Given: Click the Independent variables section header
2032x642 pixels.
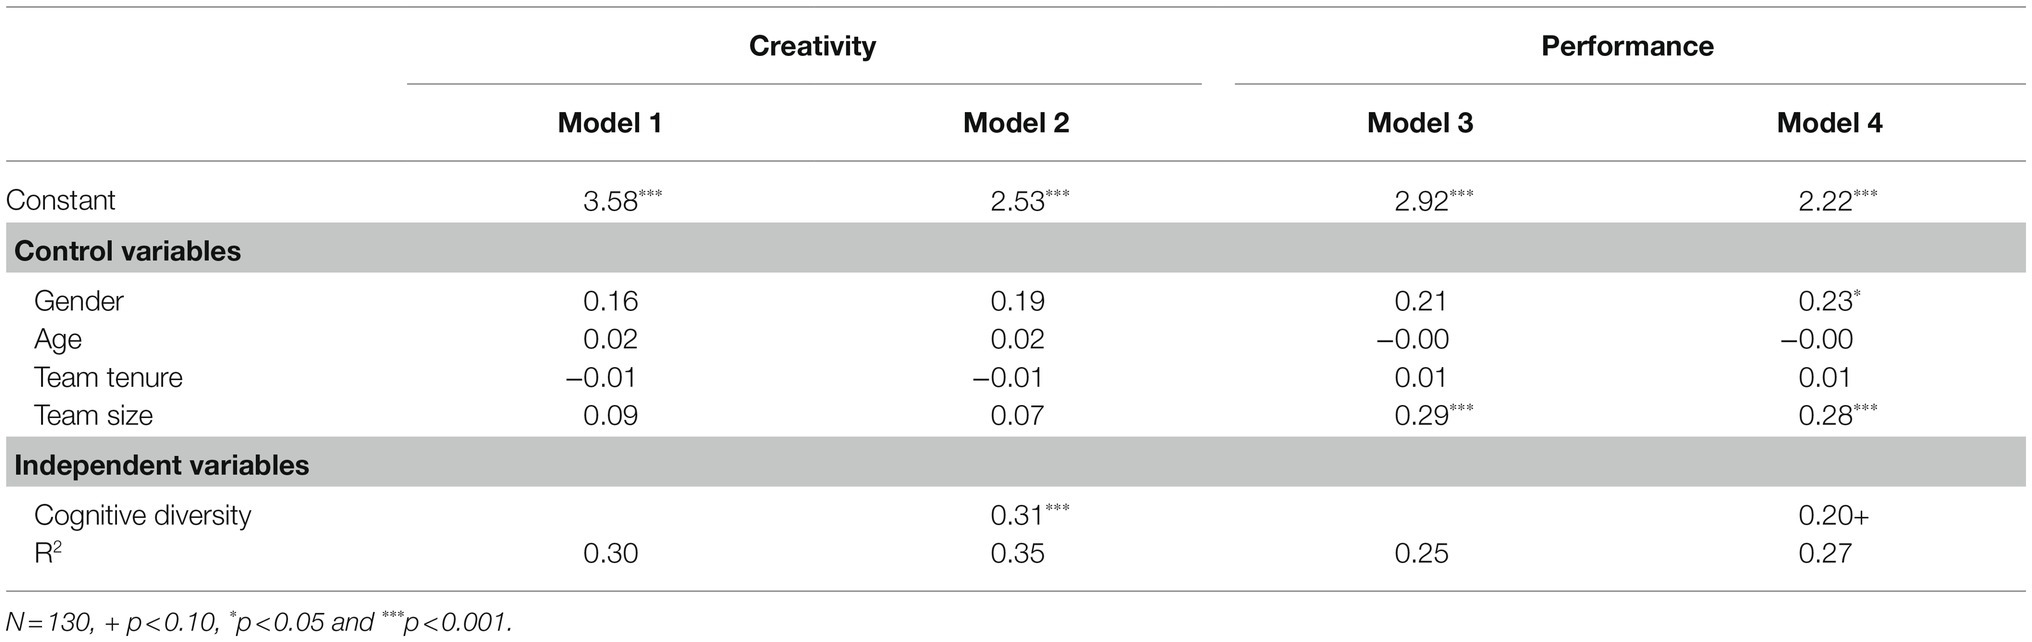Looking at the screenshot, I should (x=162, y=466).
